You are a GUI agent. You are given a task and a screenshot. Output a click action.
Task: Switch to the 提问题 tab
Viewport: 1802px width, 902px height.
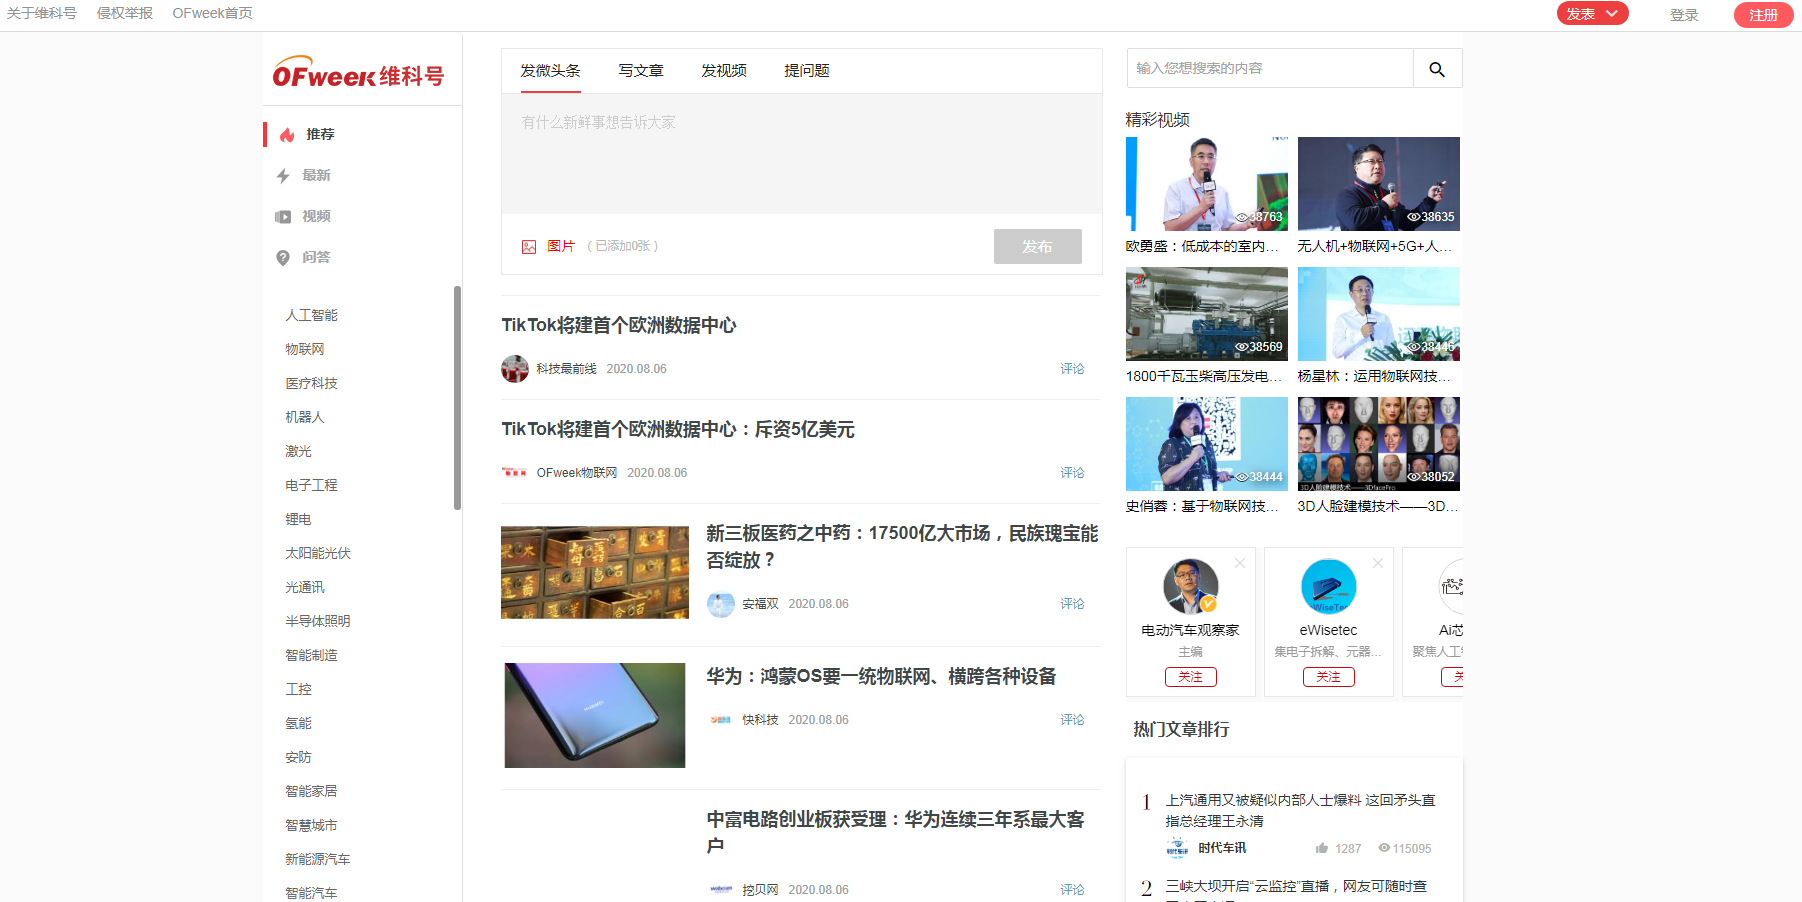[x=806, y=70]
